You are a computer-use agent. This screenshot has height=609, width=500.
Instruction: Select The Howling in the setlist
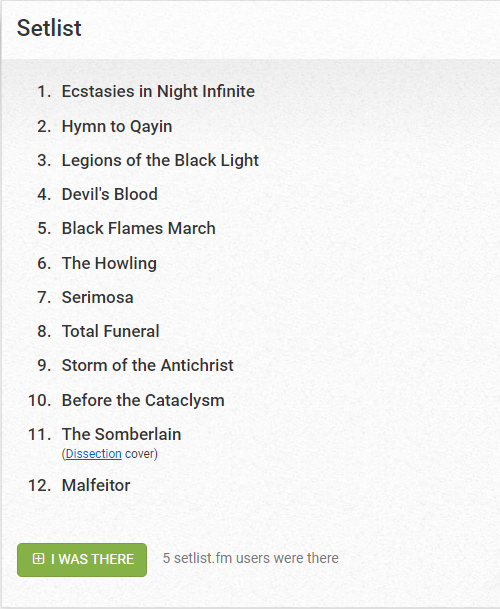coord(109,263)
